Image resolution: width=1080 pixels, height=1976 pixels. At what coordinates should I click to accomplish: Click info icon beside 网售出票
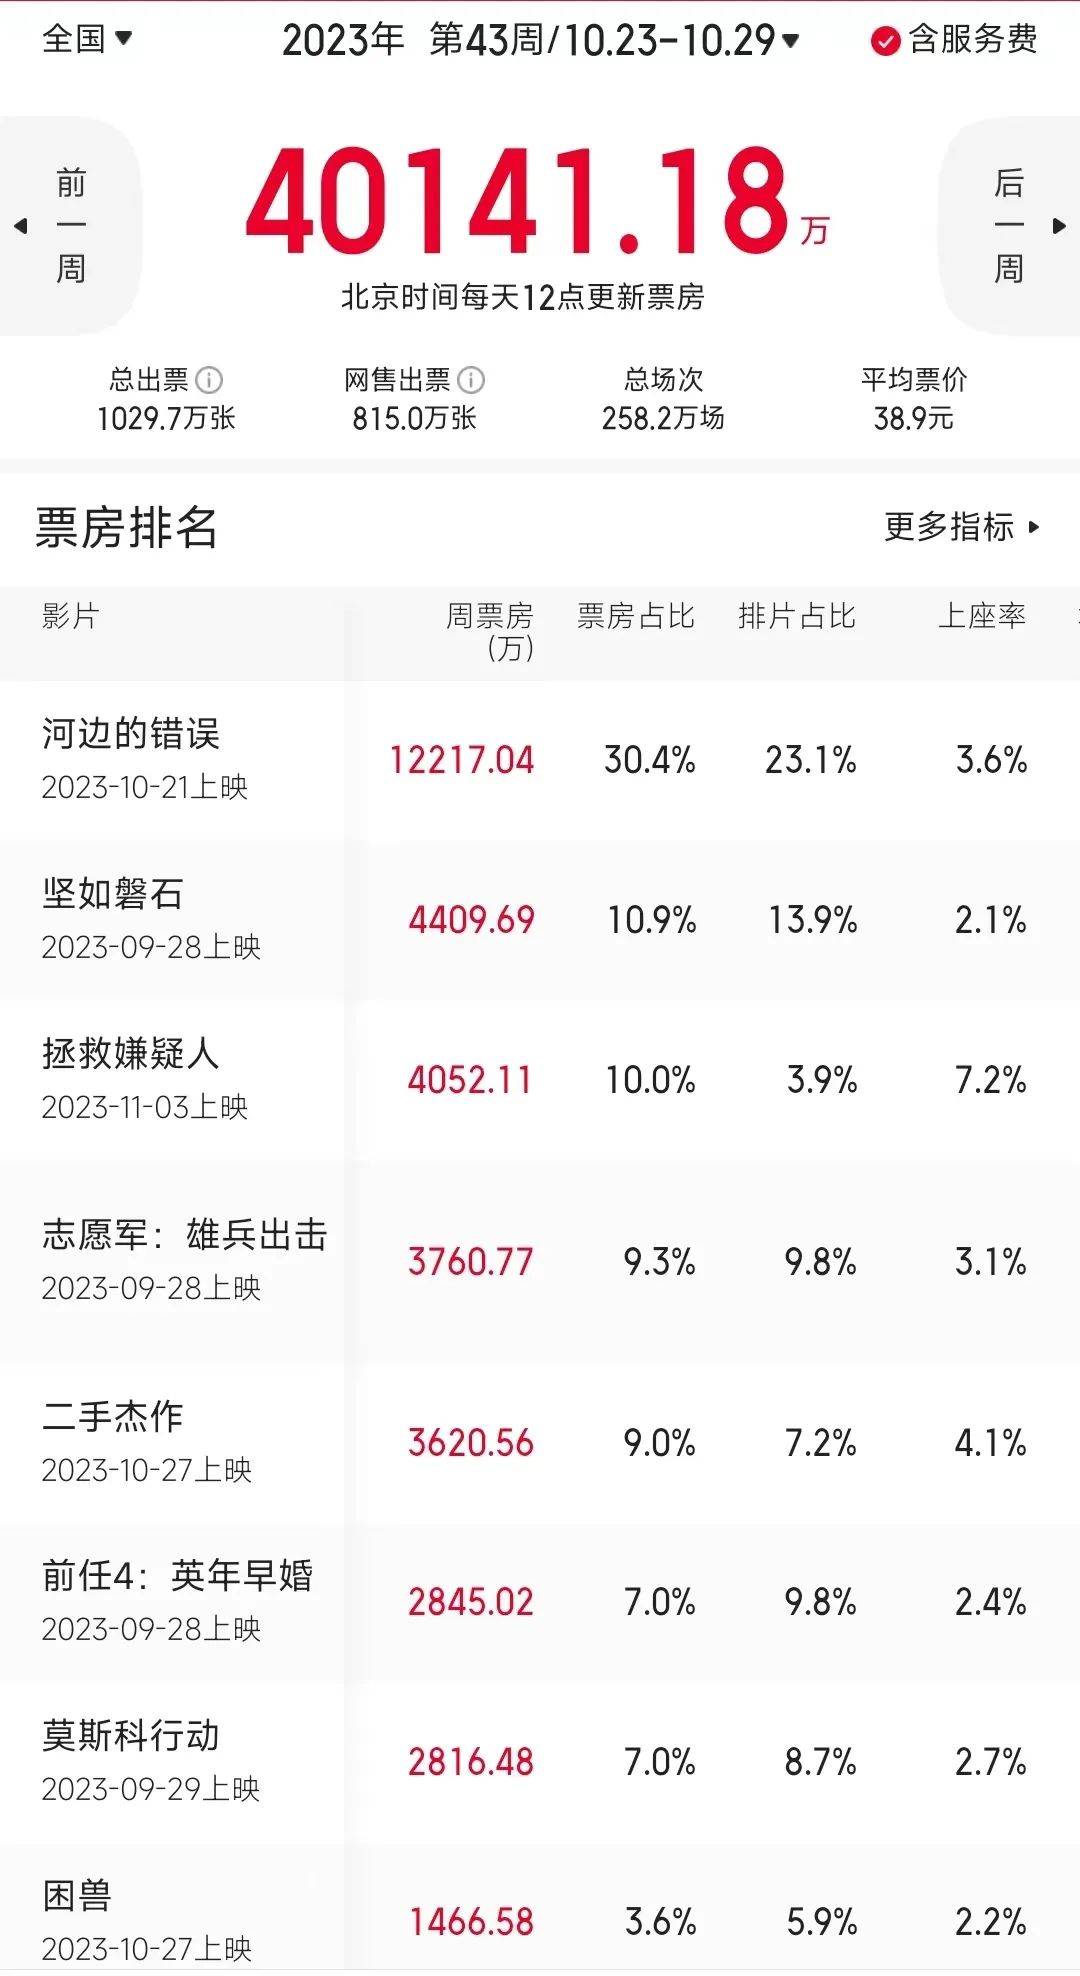(x=471, y=380)
